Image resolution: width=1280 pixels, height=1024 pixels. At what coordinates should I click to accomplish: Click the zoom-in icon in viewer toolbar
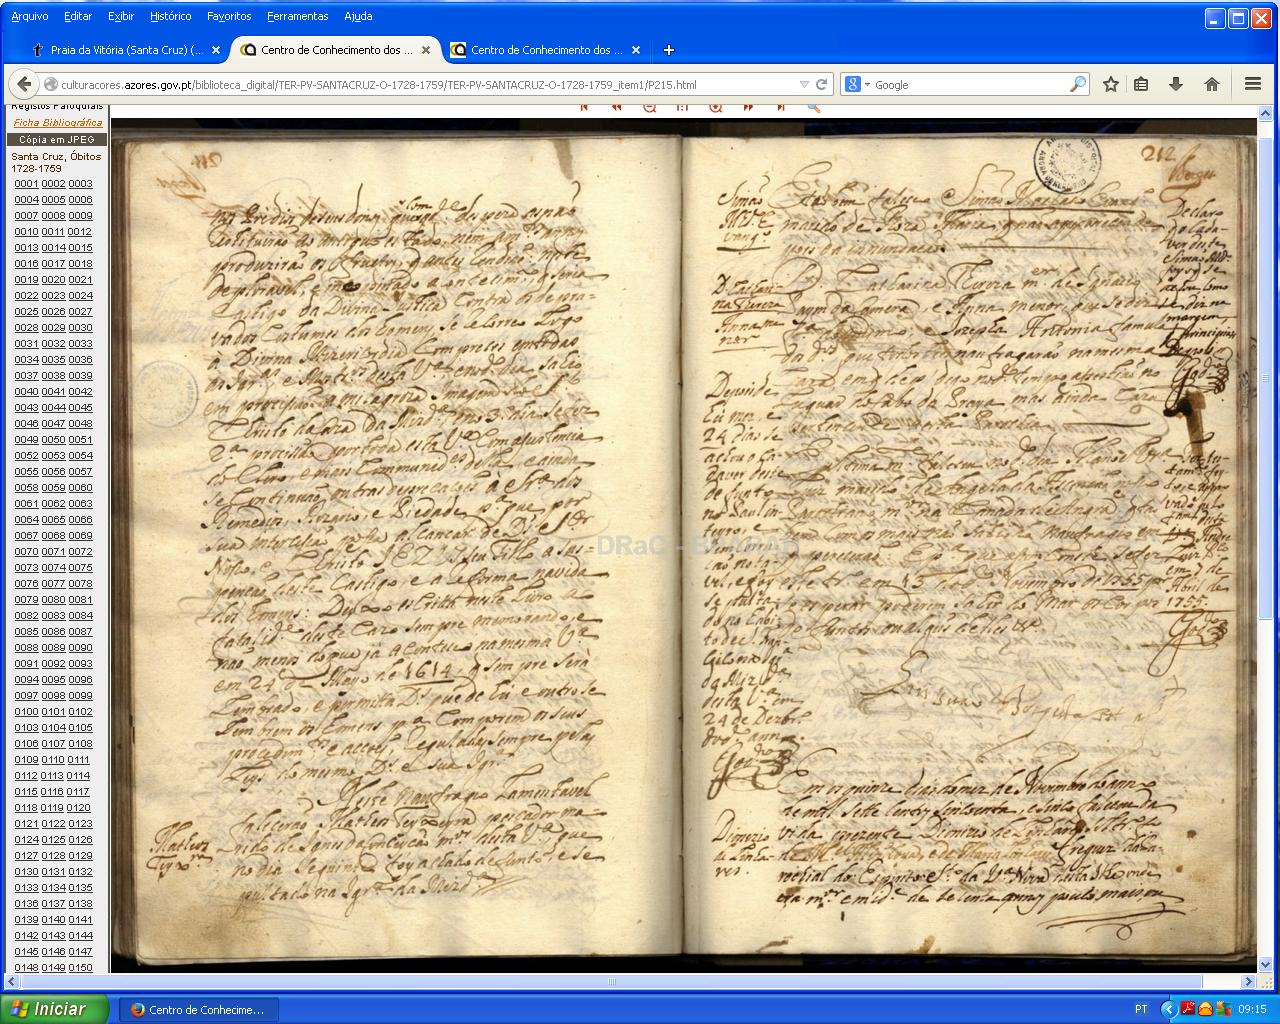716,107
